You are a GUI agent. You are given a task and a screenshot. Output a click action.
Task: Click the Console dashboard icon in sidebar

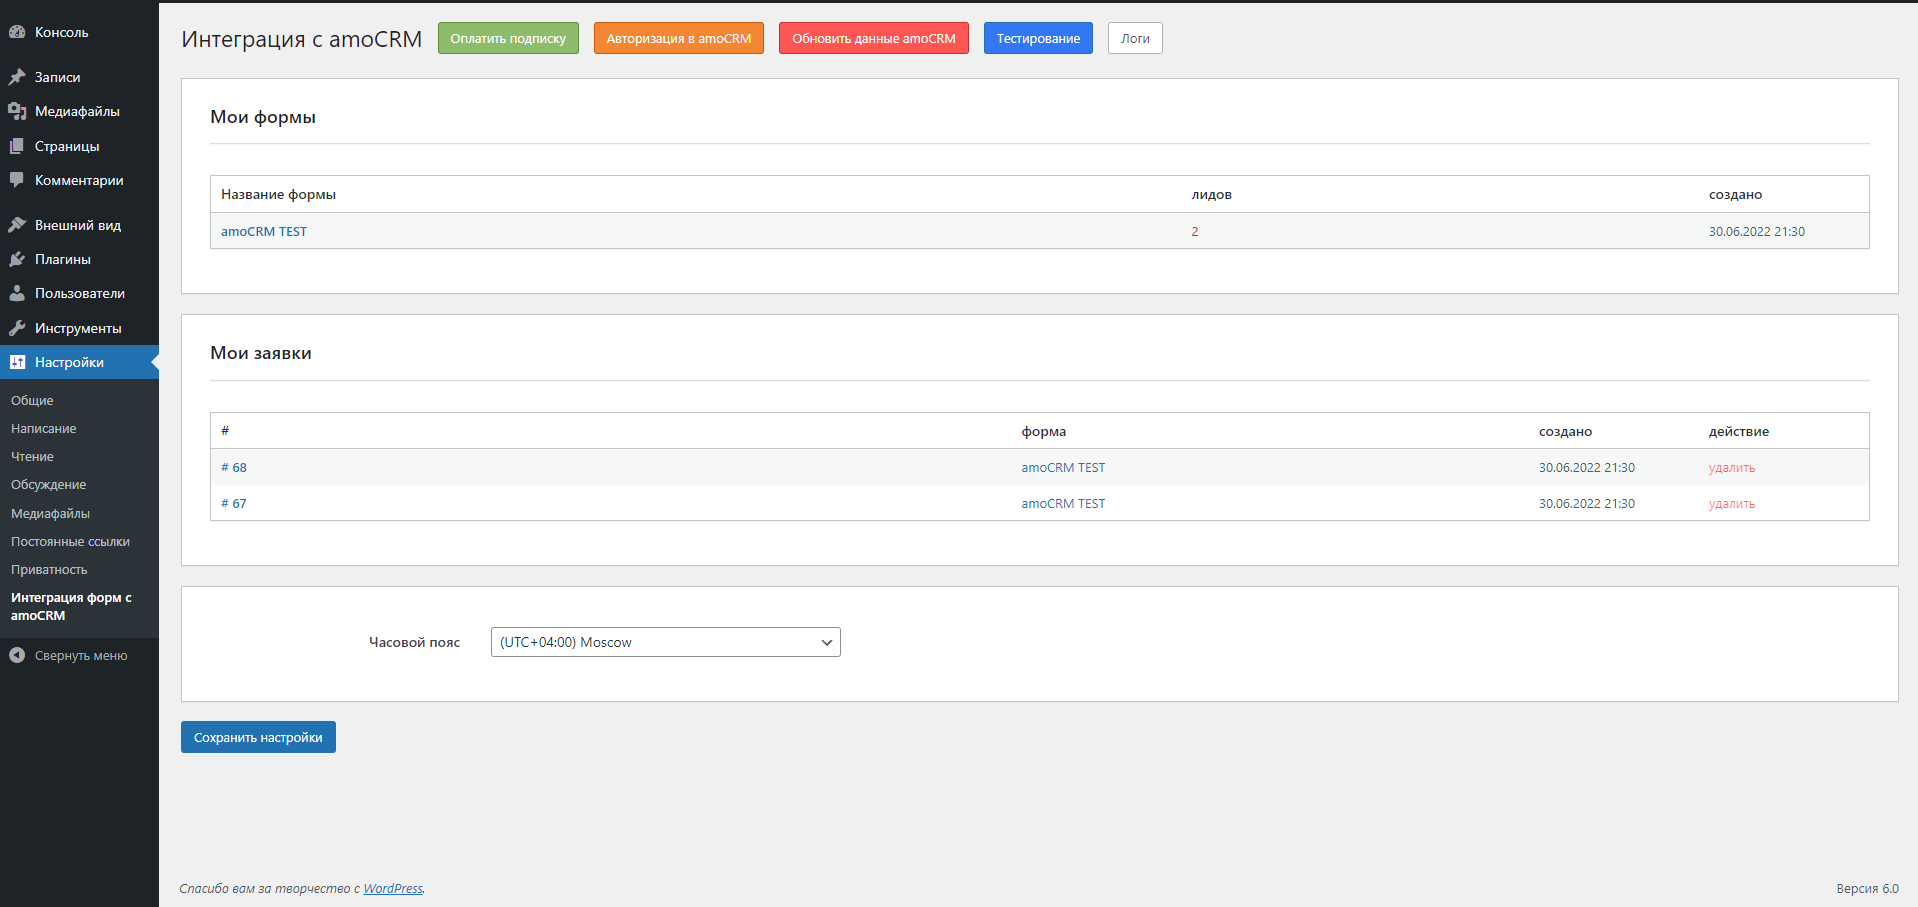pyautogui.click(x=17, y=32)
